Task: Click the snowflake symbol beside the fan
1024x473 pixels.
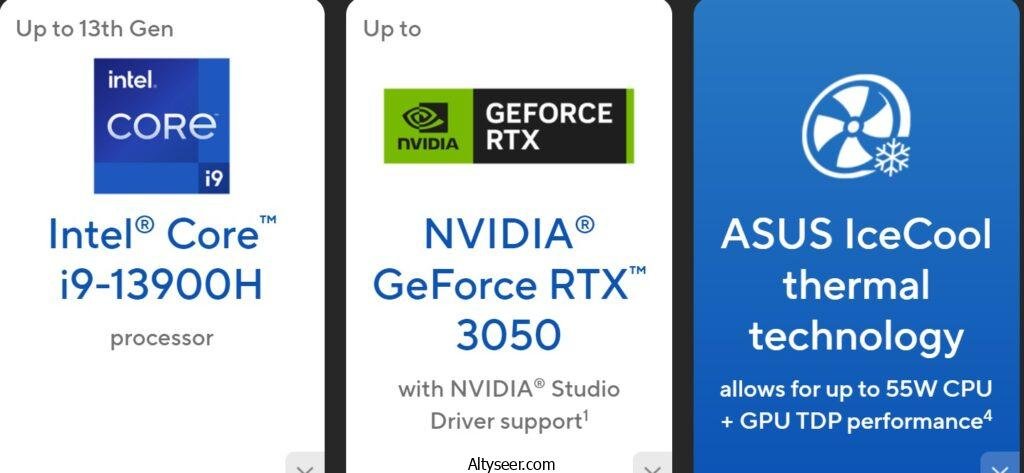Action: coord(891,157)
